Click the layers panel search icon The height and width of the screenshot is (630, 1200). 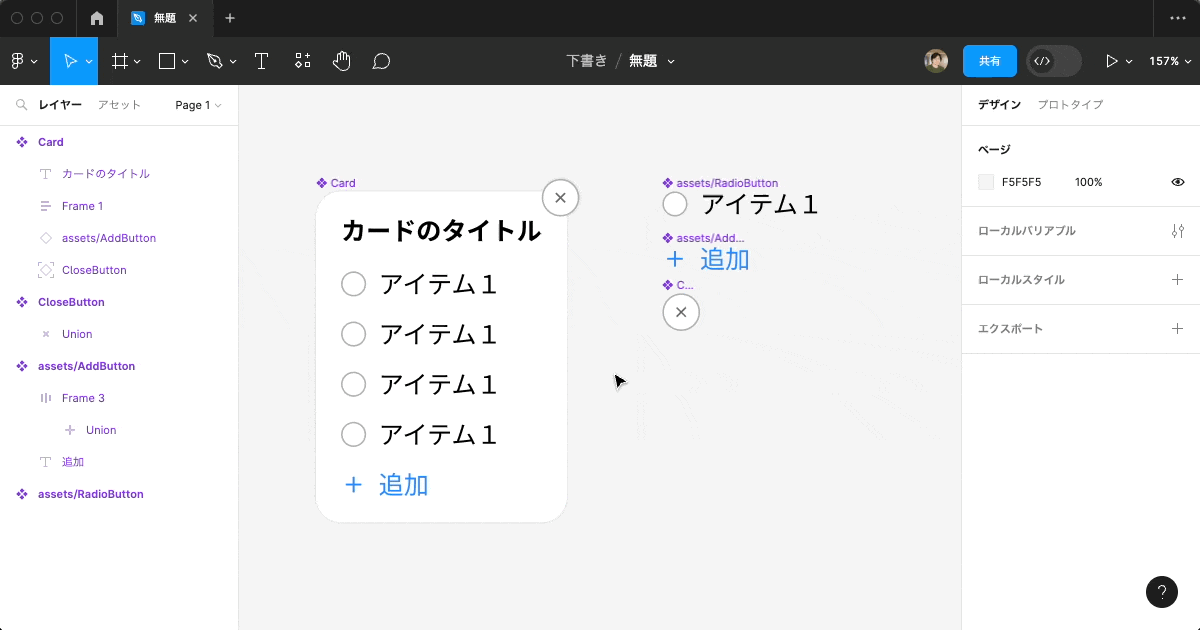(21, 105)
